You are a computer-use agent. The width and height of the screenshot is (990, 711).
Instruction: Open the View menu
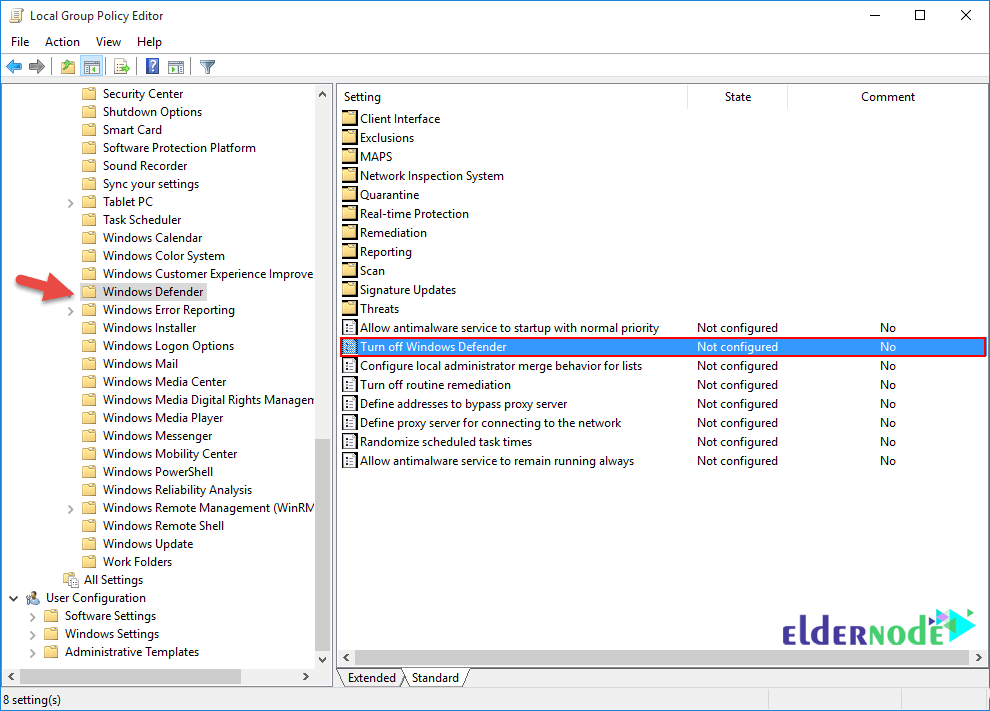(x=108, y=42)
